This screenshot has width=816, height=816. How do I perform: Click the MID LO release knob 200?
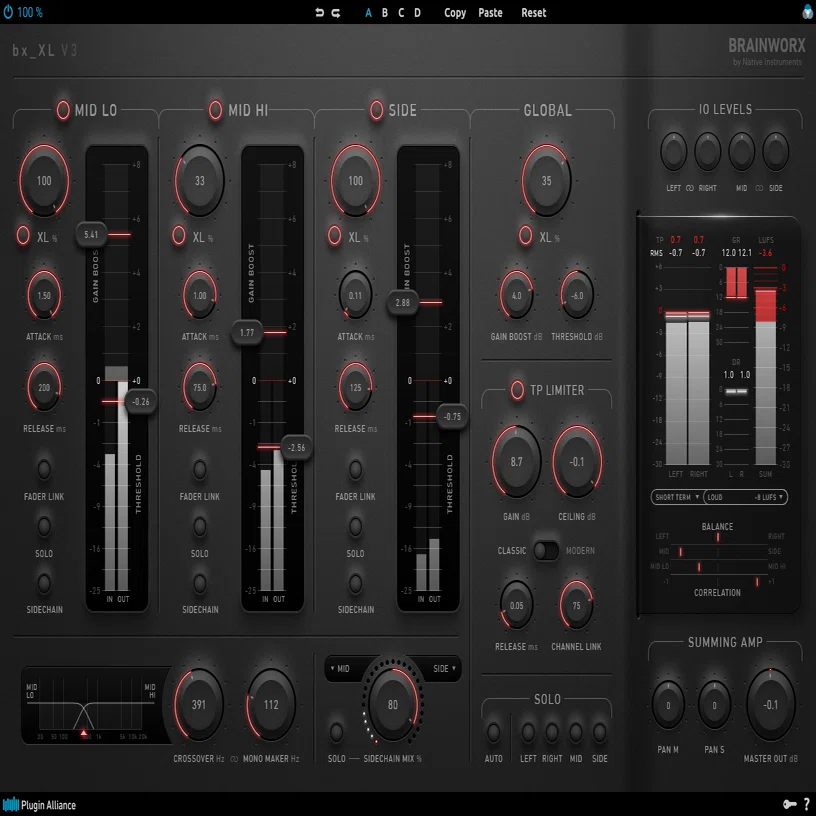44,387
